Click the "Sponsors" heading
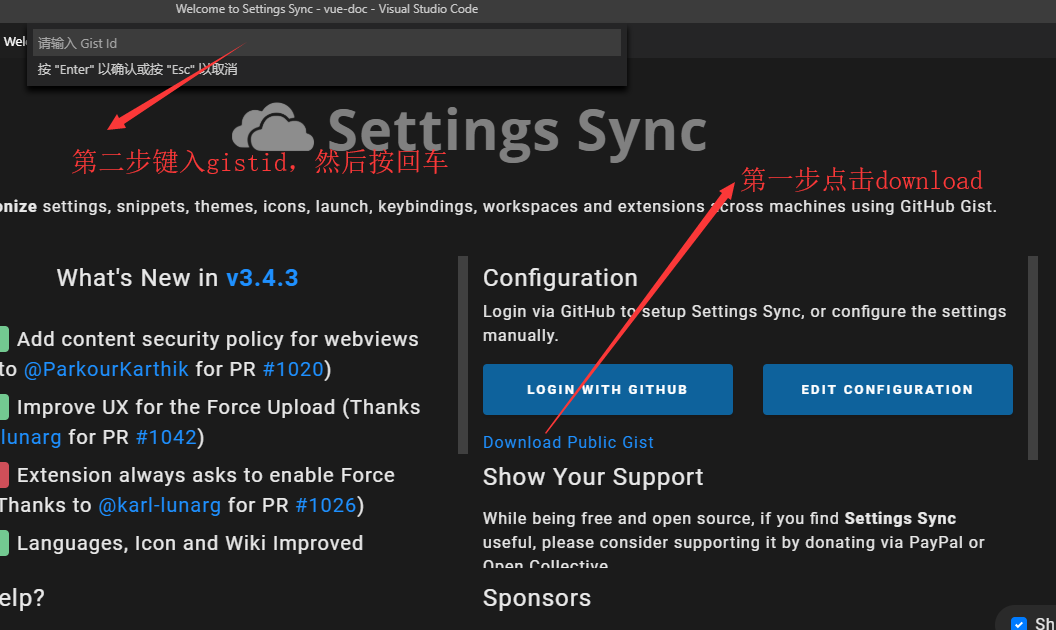Screen dimensions: 1056x630 click(x=537, y=598)
